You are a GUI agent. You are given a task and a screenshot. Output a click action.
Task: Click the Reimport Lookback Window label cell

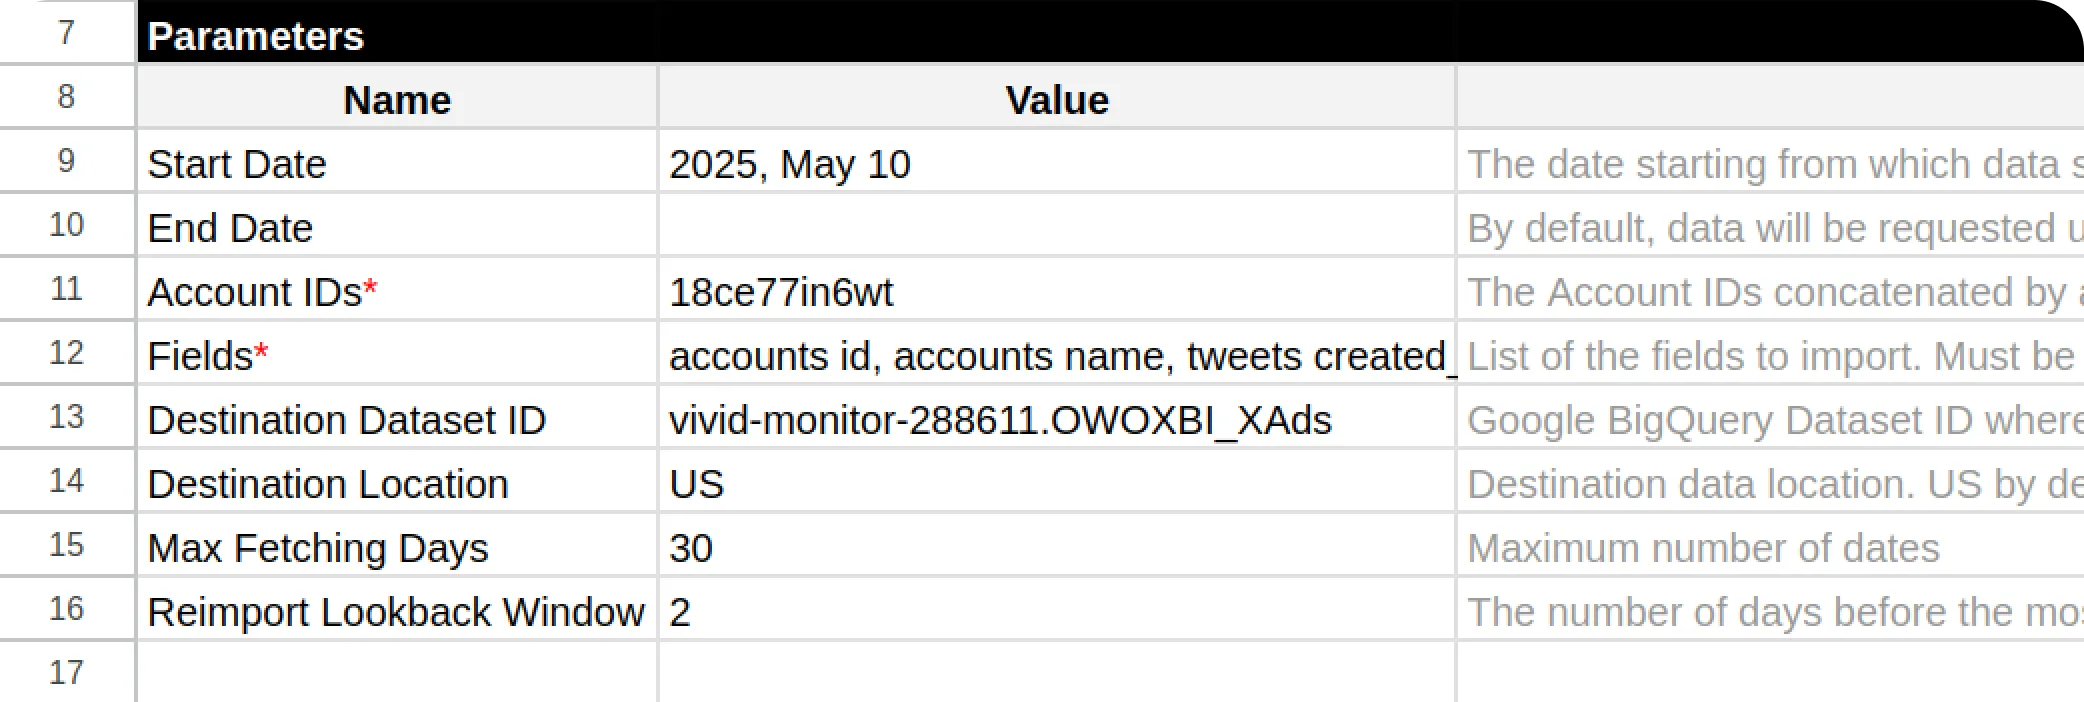[x=397, y=611]
